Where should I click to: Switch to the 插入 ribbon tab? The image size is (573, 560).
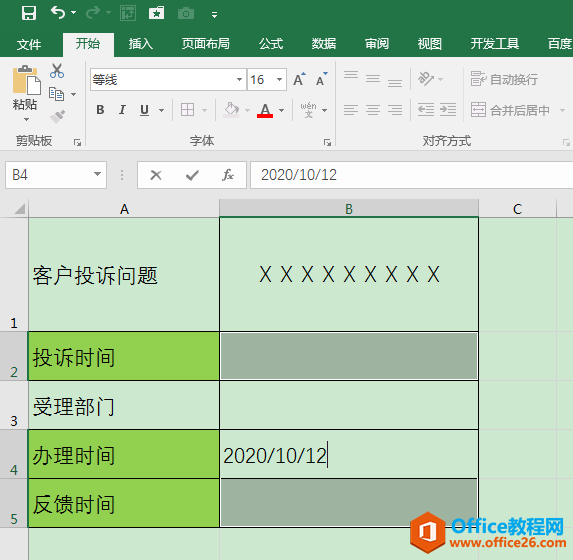coord(140,44)
